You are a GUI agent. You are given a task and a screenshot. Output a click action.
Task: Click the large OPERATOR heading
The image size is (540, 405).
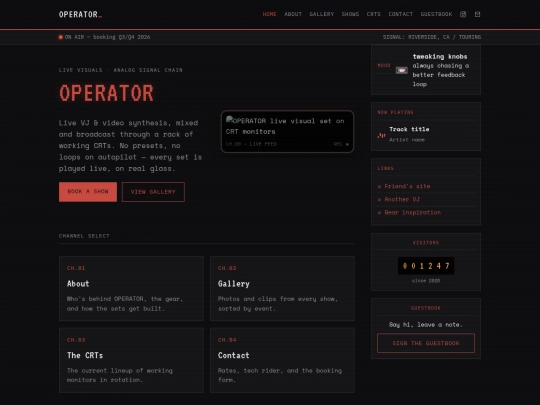coord(106,93)
